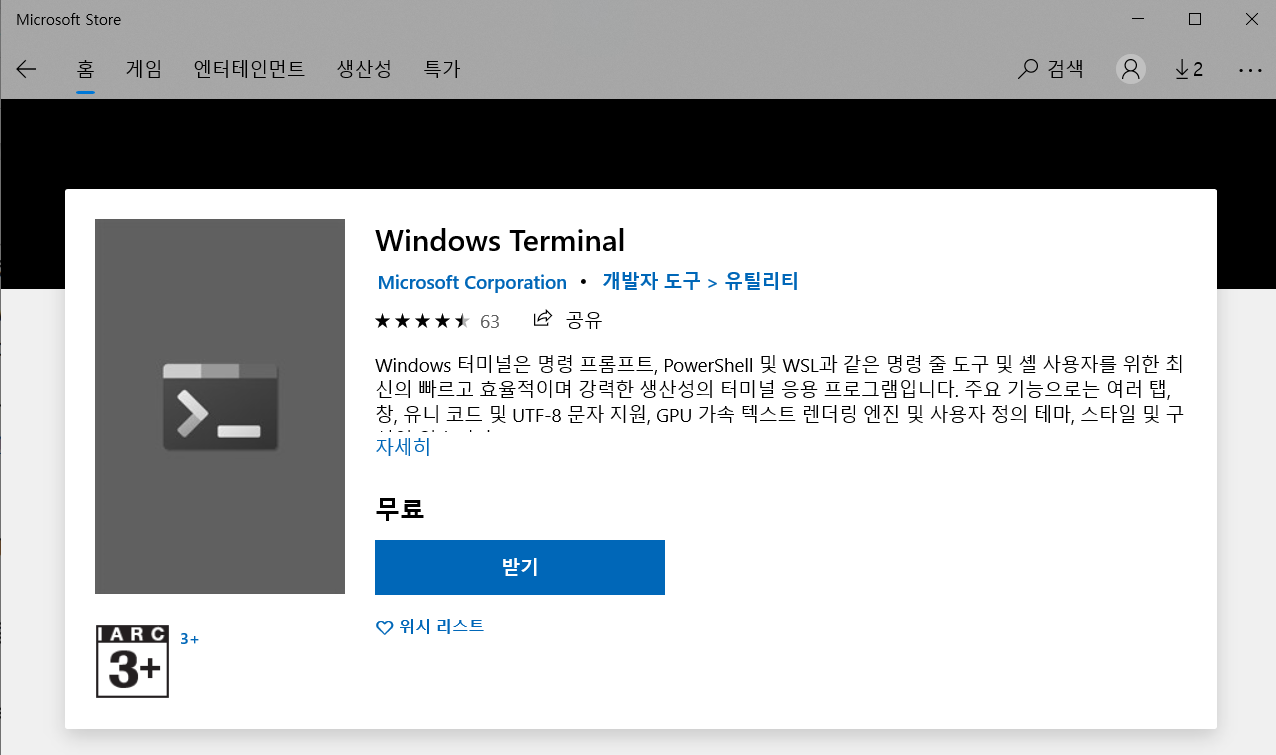The image size is (1276, 755).
Task: Open the 유틸리티 subcategory link
Action: [760, 282]
